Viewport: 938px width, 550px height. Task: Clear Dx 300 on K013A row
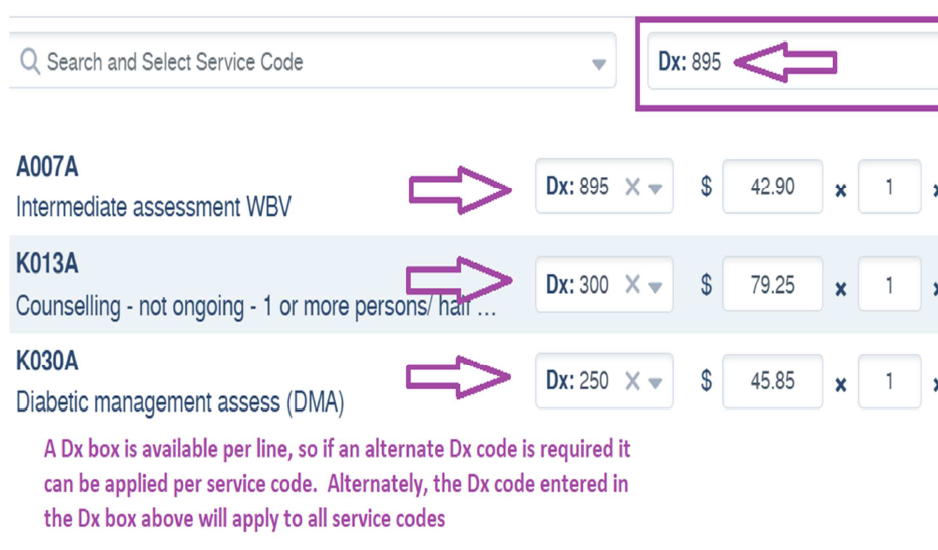(x=632, y=284)
